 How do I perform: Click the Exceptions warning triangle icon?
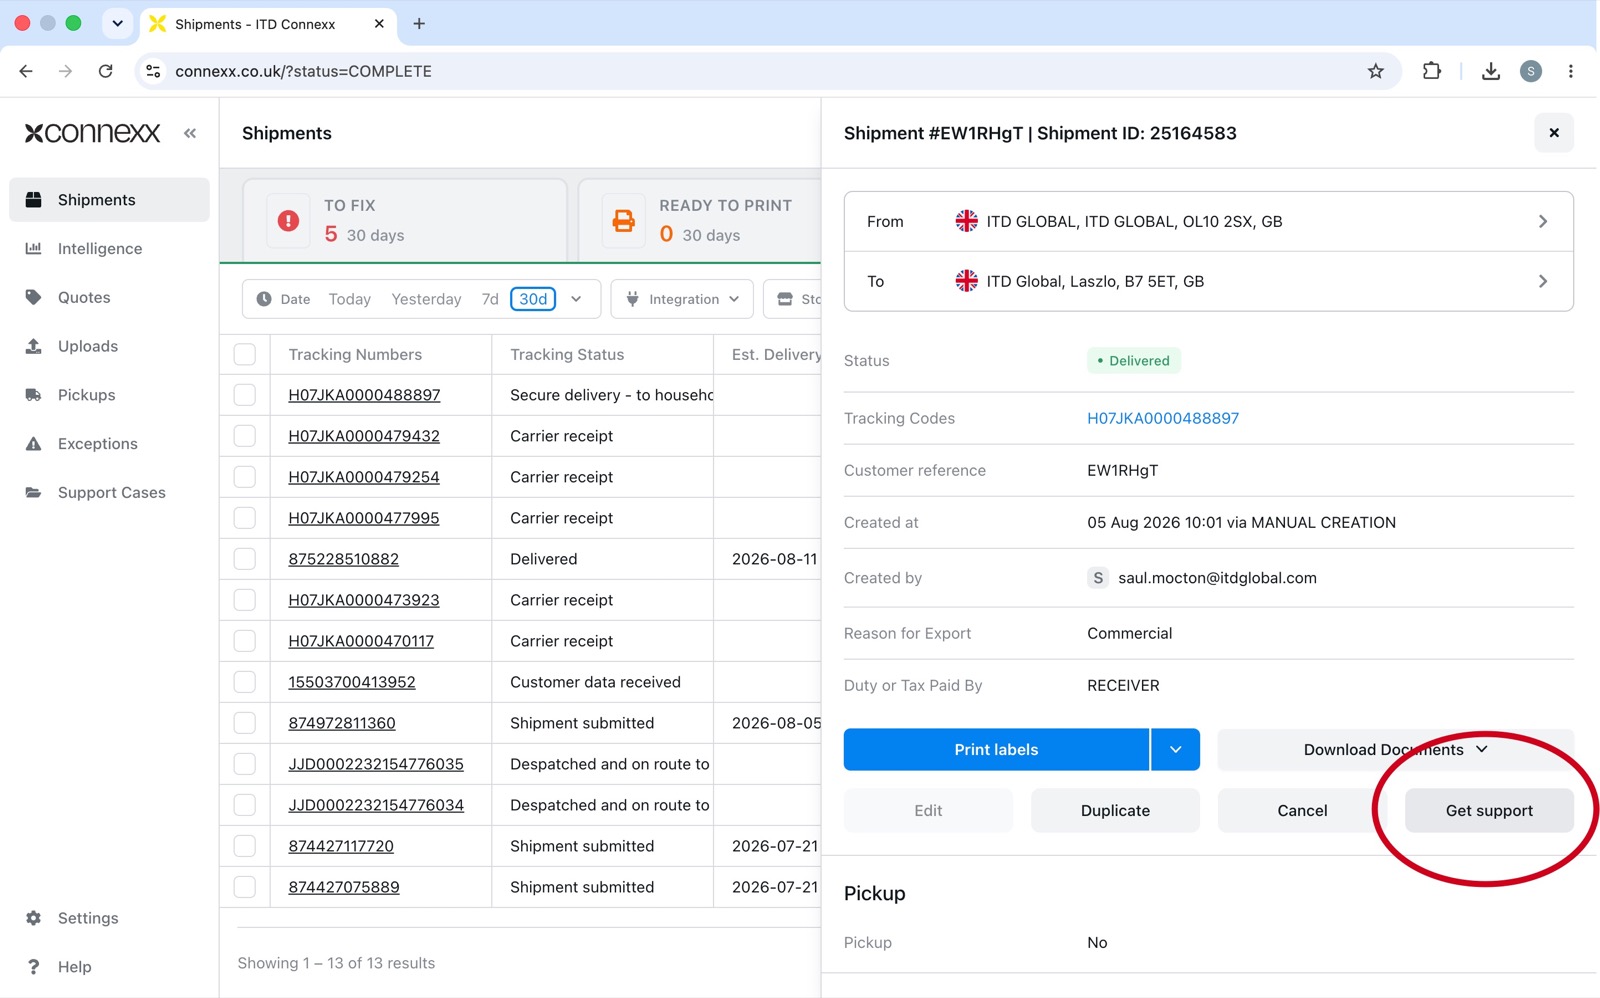tap(34, 443)
